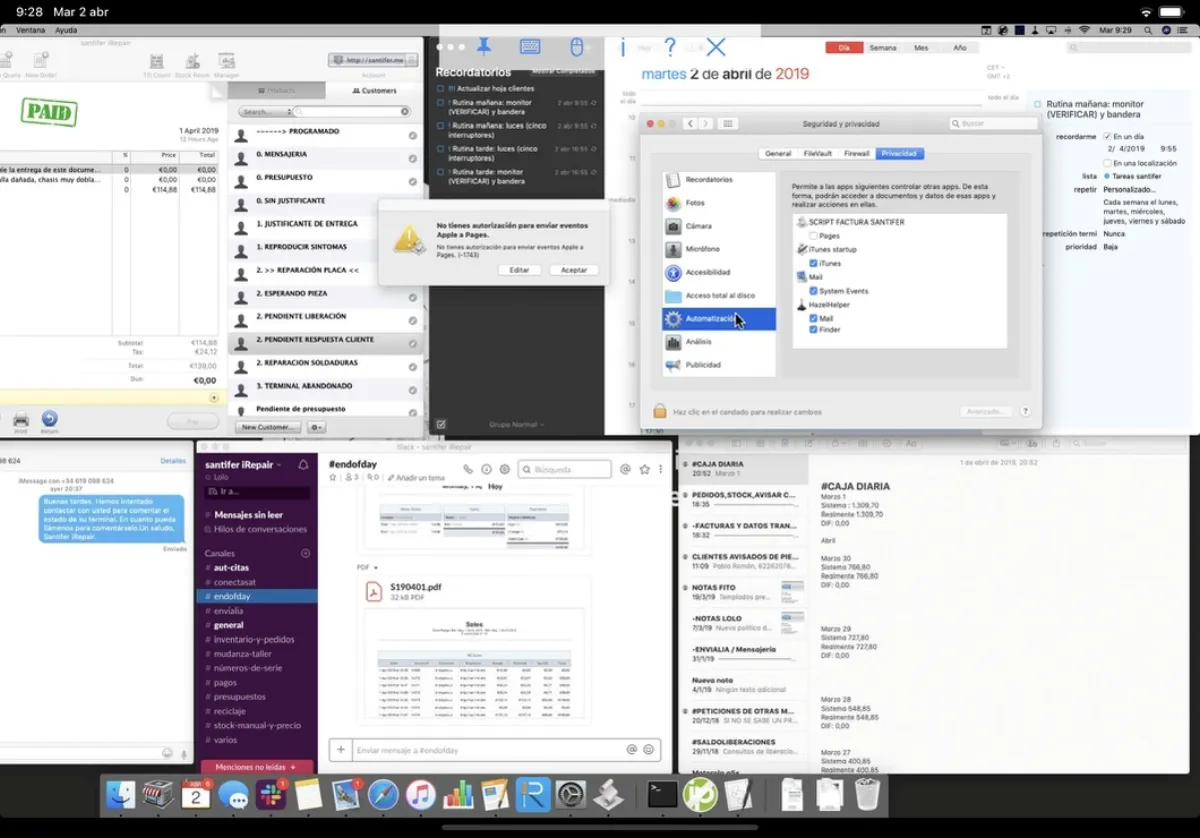
Task: Start a call in the #endofday channel
Action: pyautogui.click(x=469, y=467)
